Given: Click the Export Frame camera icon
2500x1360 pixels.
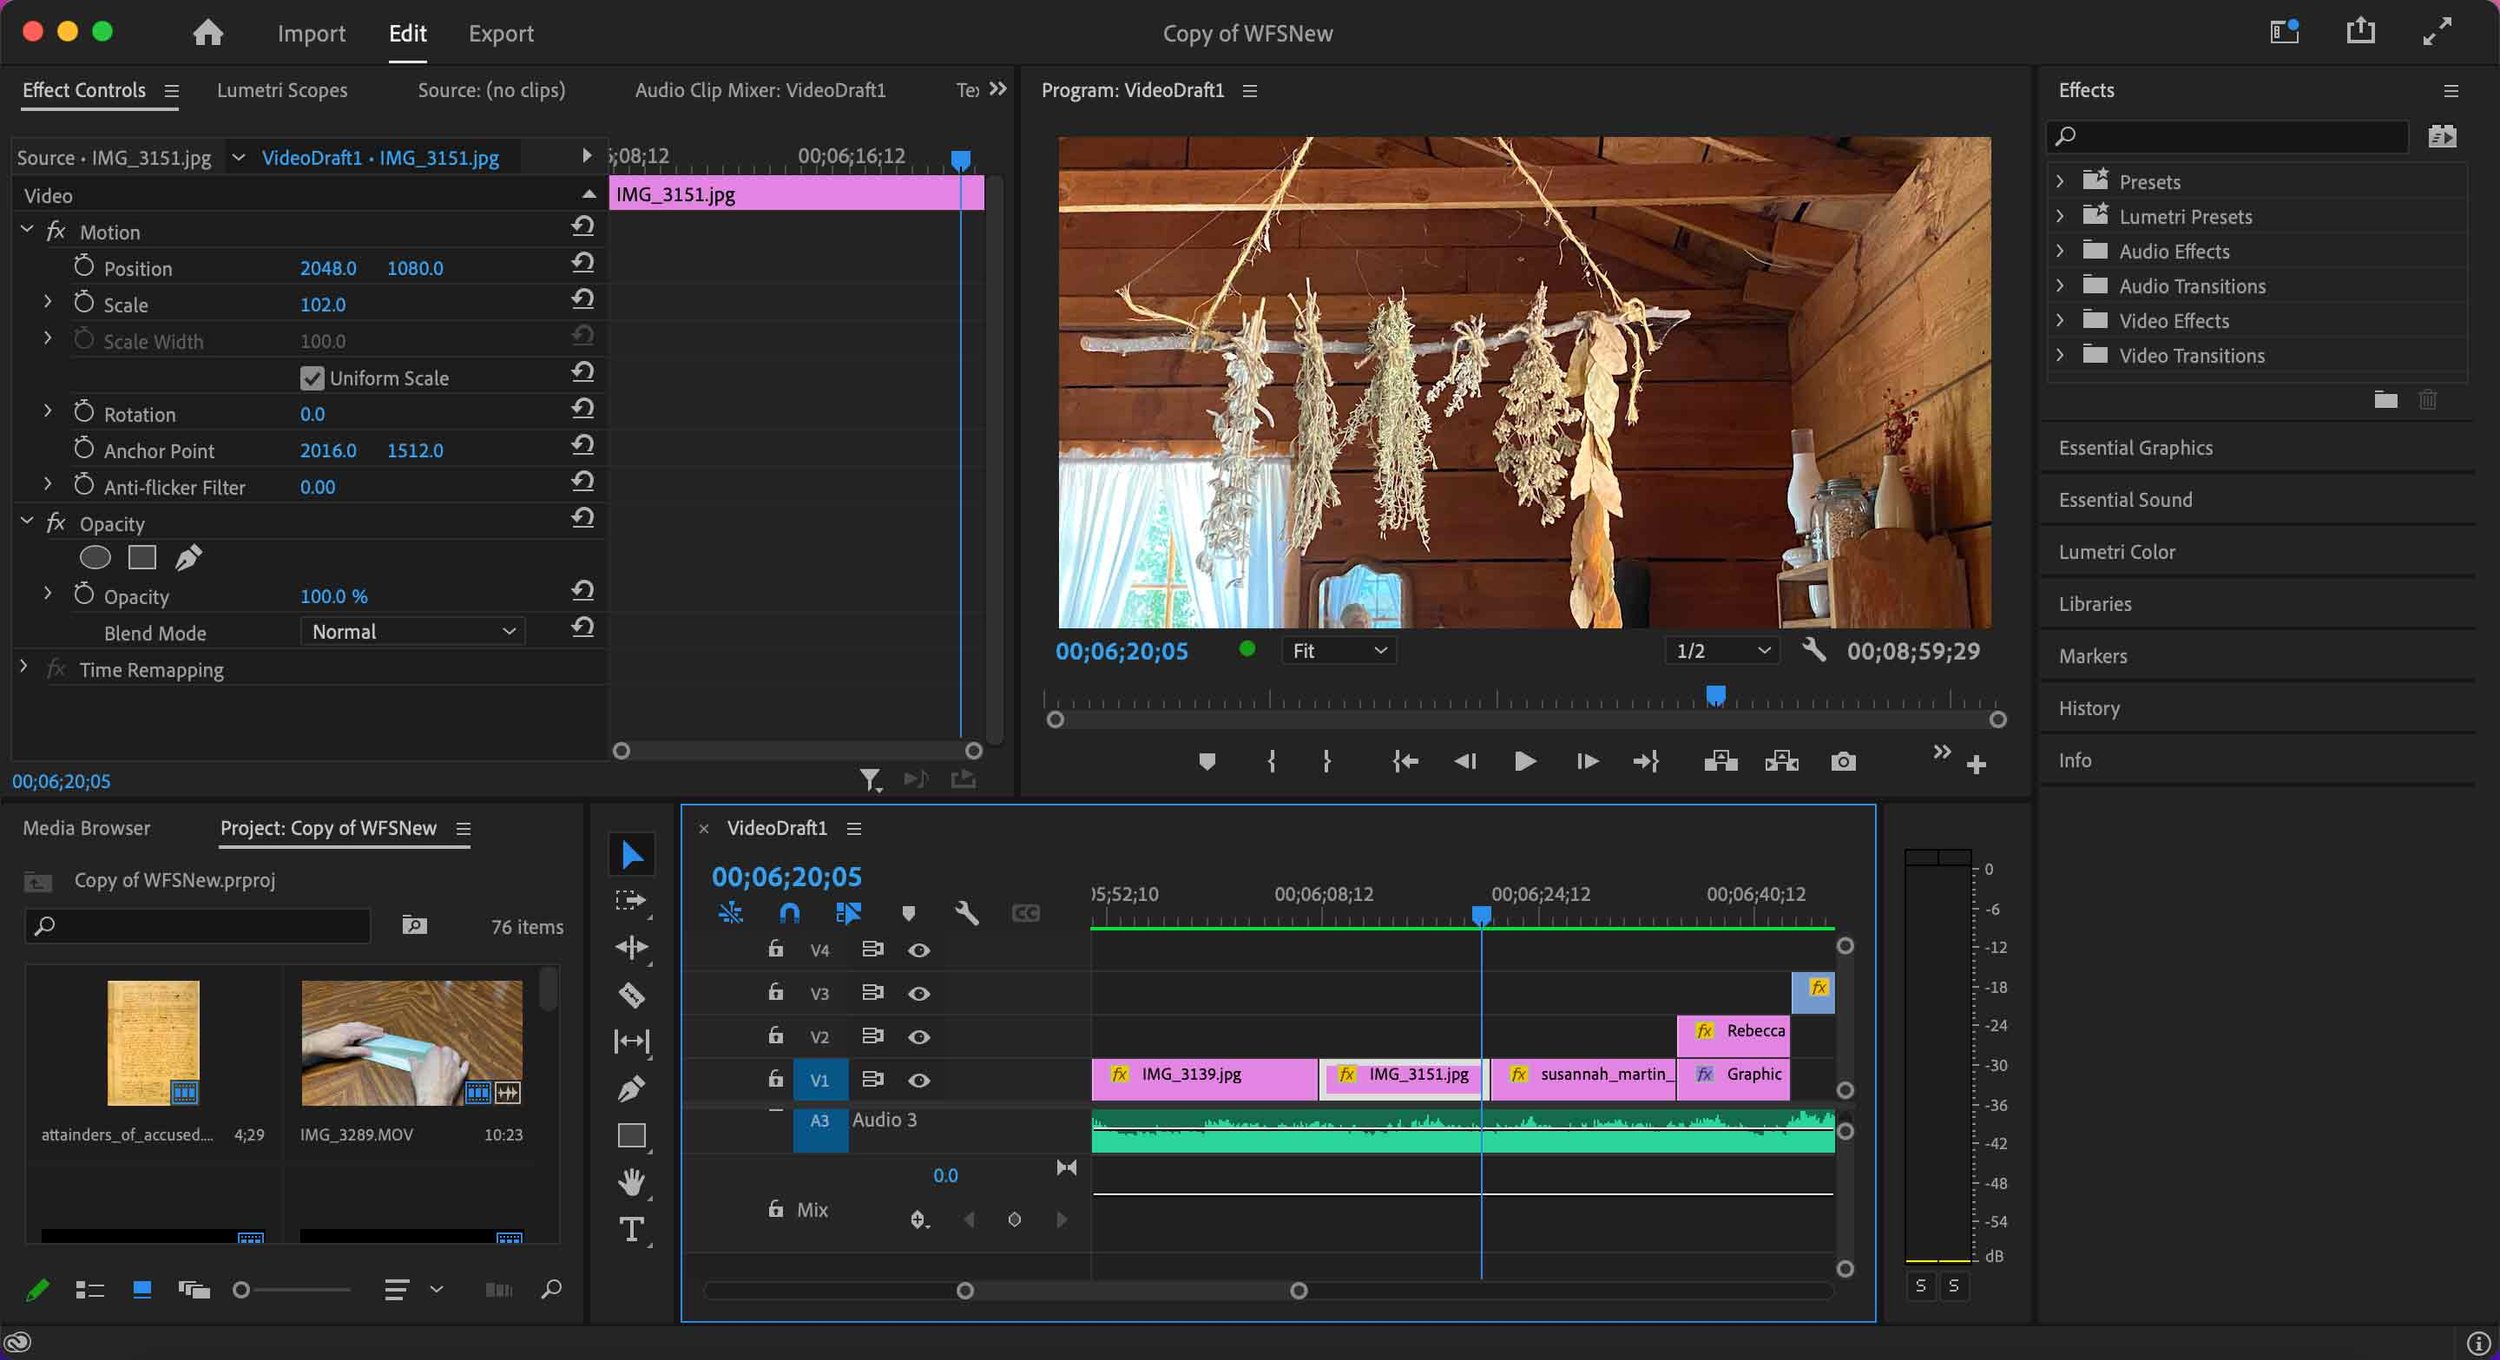Looking at the screenshot, I should (x=1843, y=762).
